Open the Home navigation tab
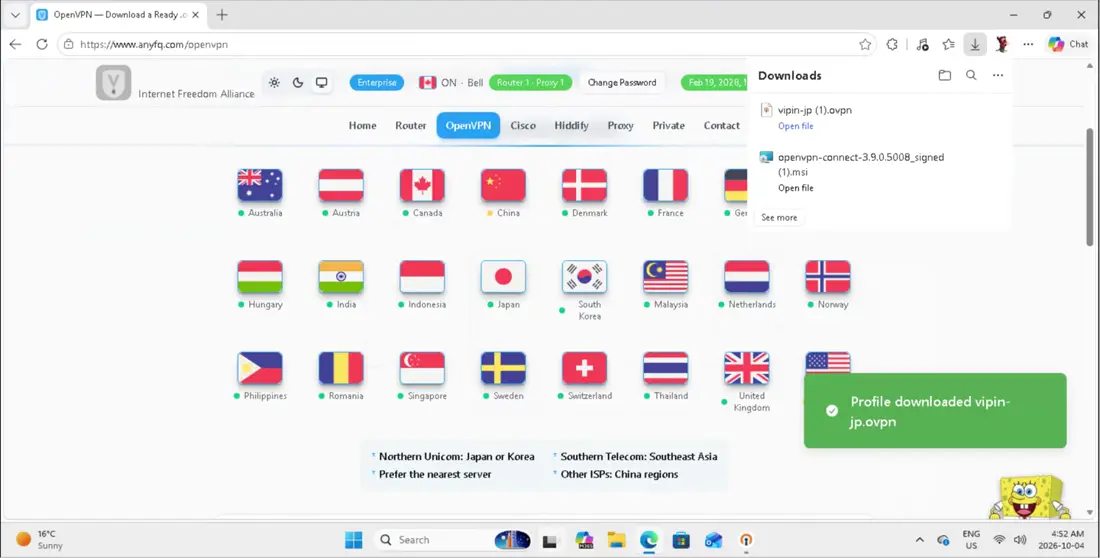The image size is (1100, 558). click(363, 126)
